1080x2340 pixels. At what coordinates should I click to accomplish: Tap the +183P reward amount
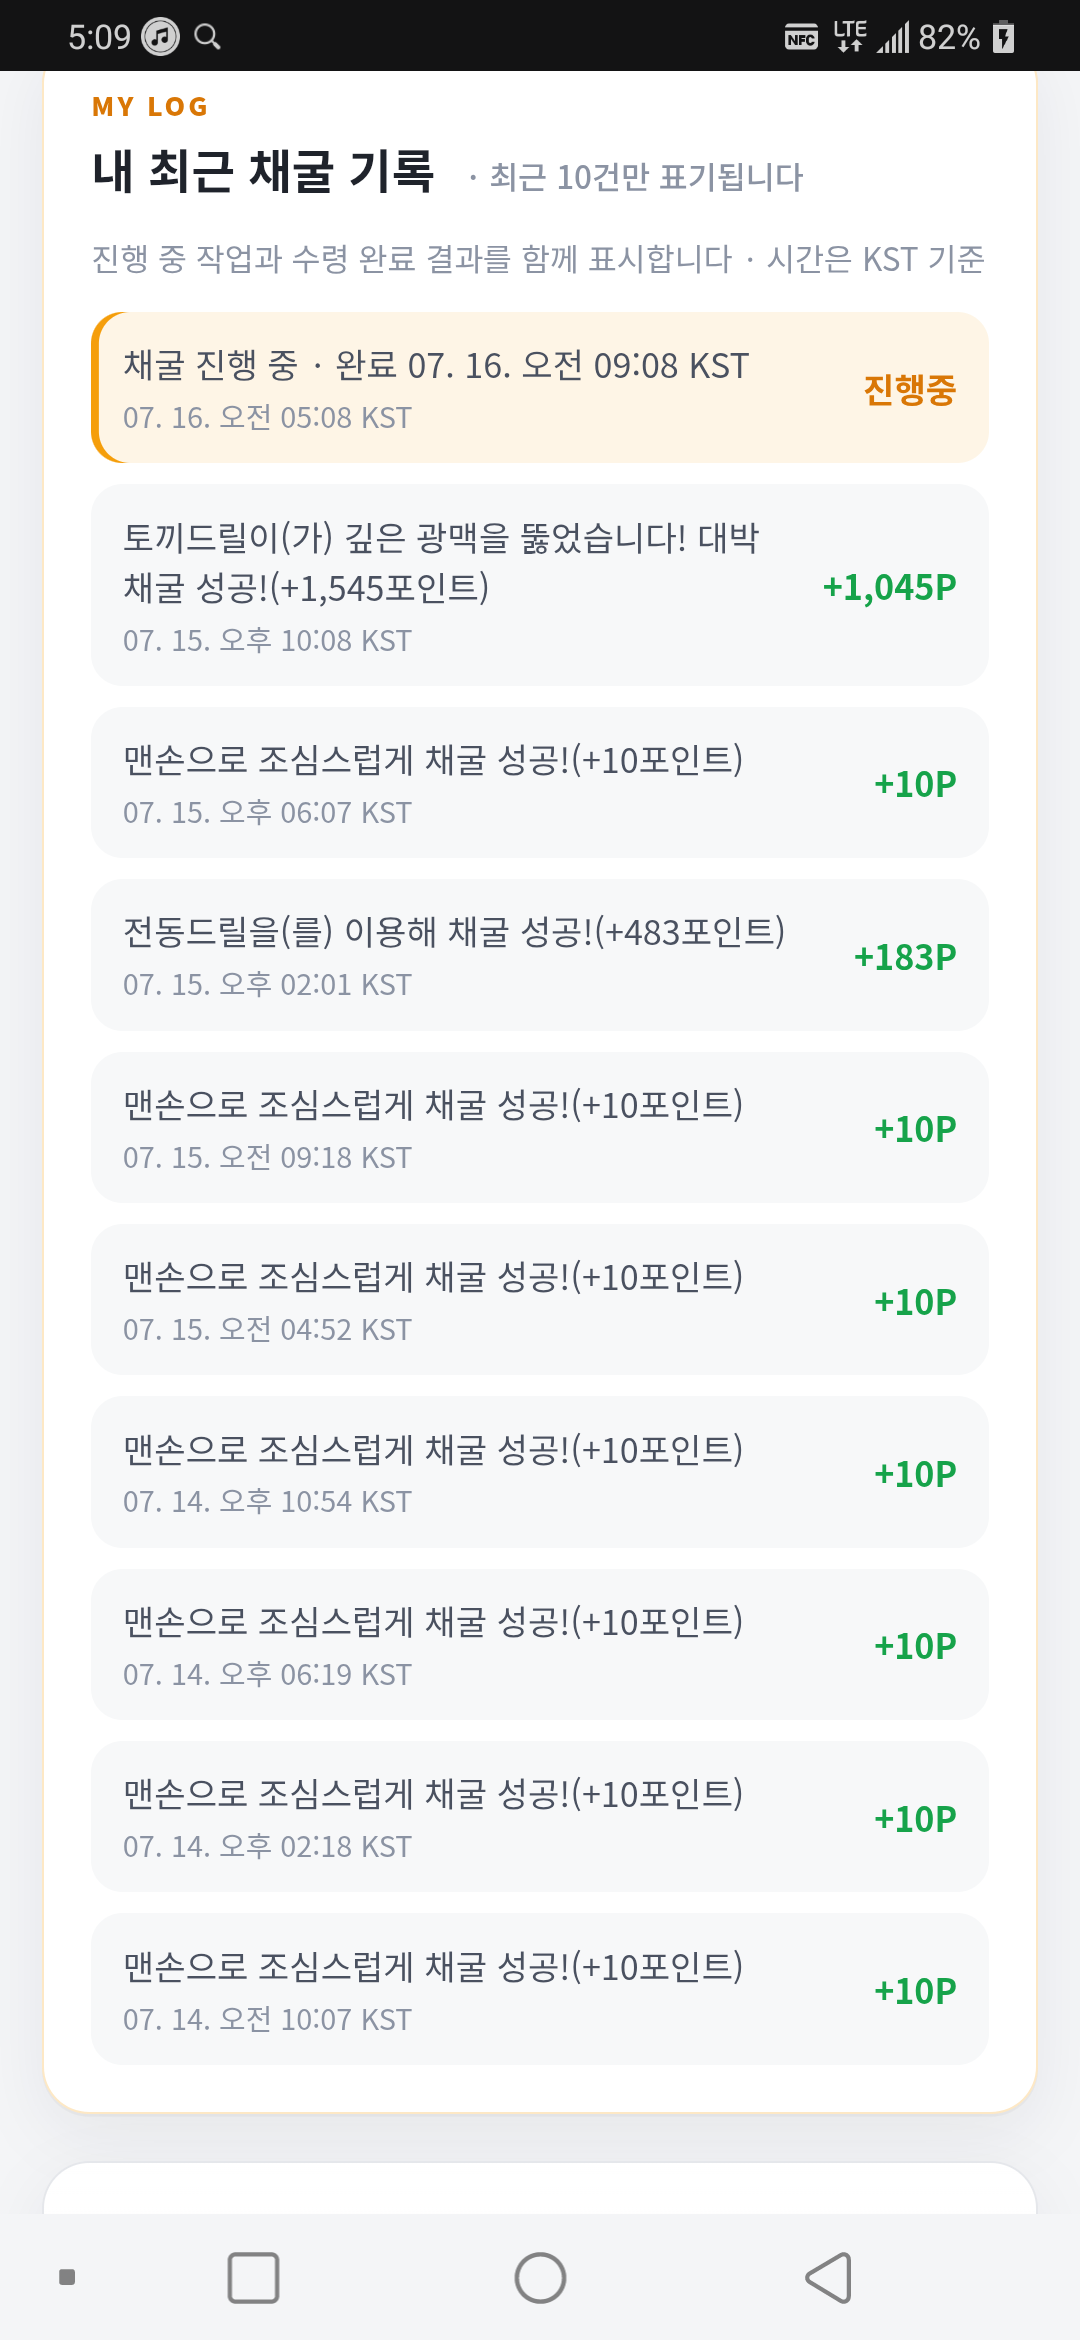tap(905, 957)
